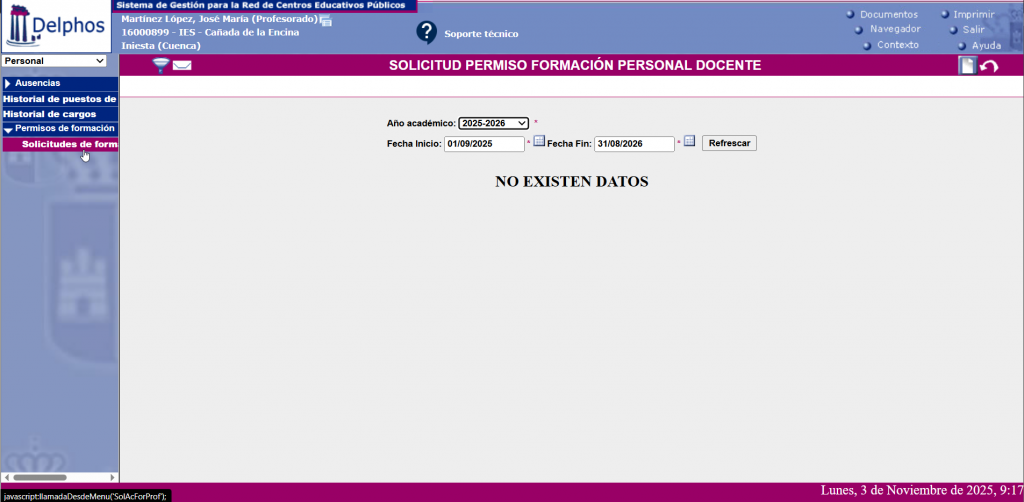Click the Fecha Inicio date field
Viewport: 1024px width, 502px height.
point(484,144)
